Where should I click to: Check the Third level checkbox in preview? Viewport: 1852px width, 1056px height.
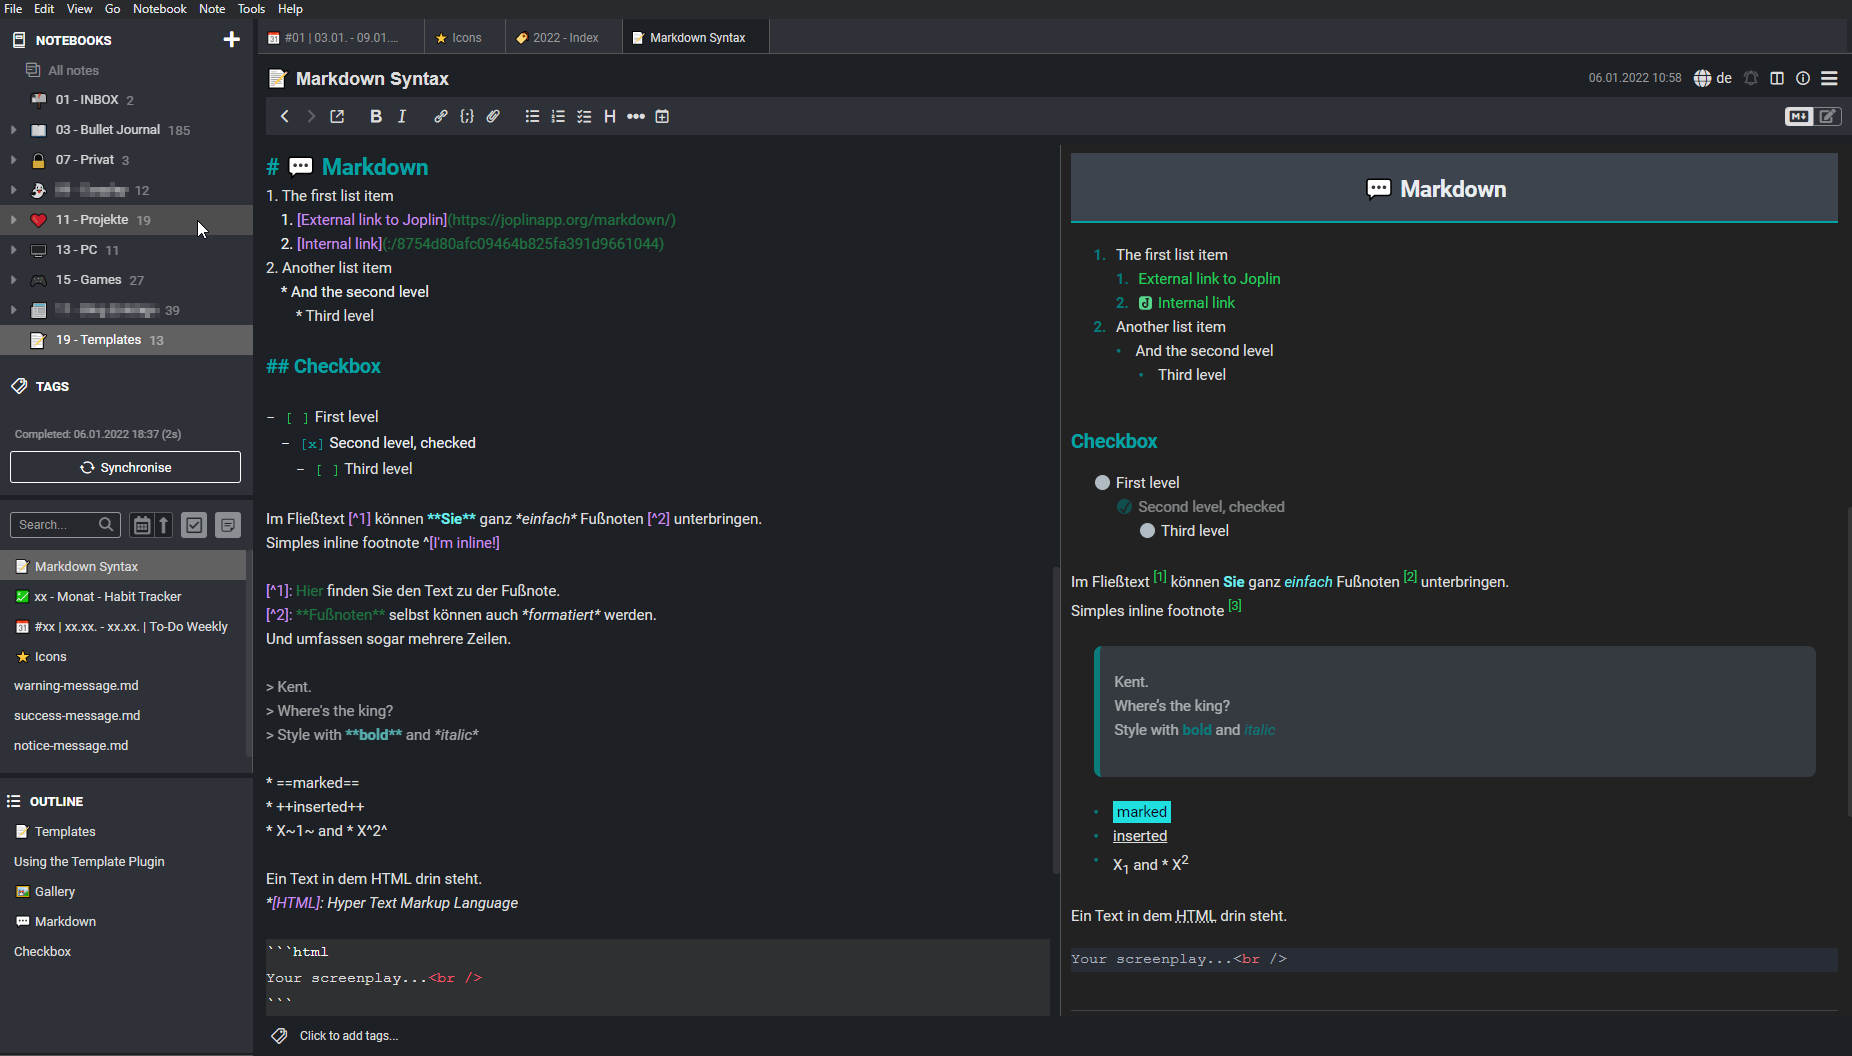[x=1147, y=531]
